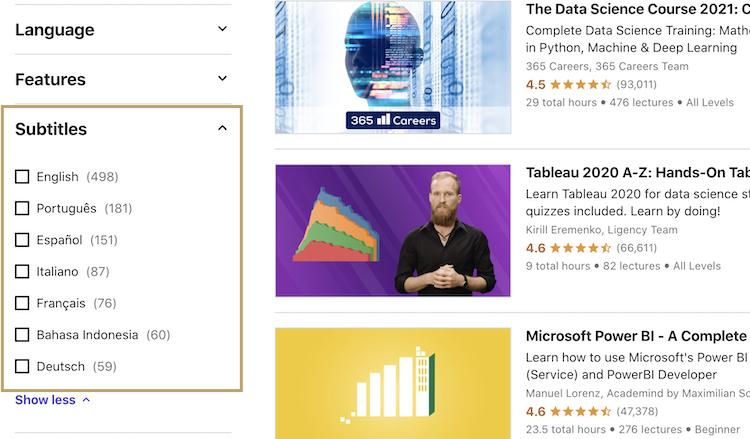Viewport: 750px width, 439px height.
Task: Click the 4.5 star rating of Data Science course
Action: pos(580,84)
